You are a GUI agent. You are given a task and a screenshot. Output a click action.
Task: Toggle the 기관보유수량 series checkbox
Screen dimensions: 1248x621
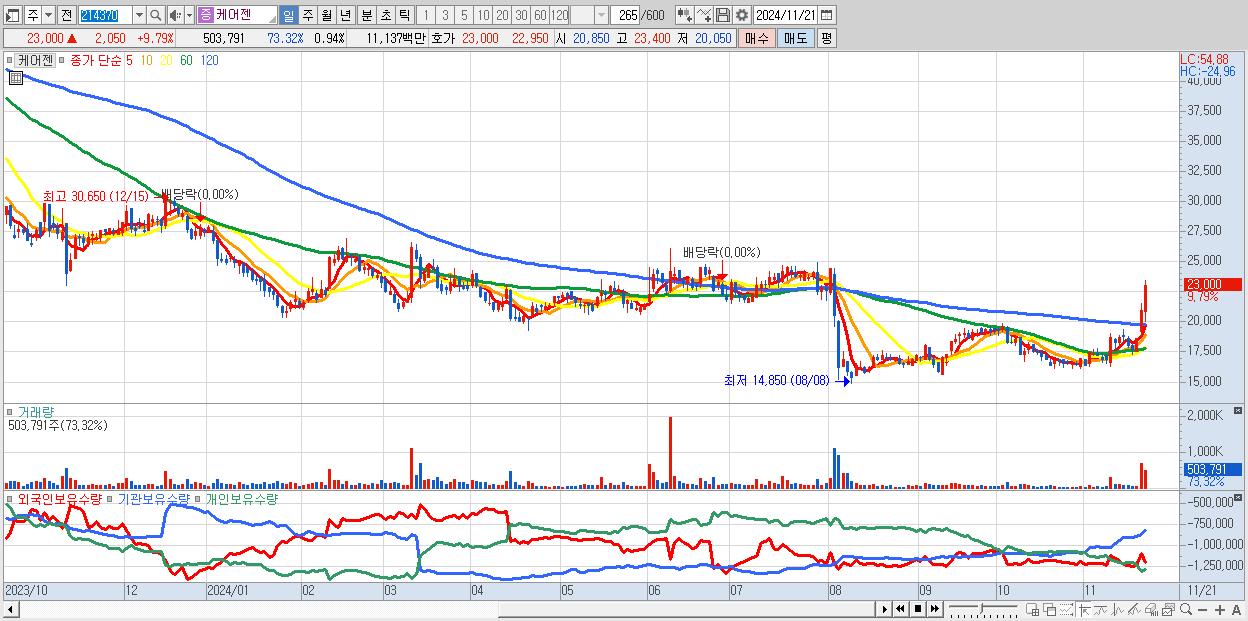point(111,498)
